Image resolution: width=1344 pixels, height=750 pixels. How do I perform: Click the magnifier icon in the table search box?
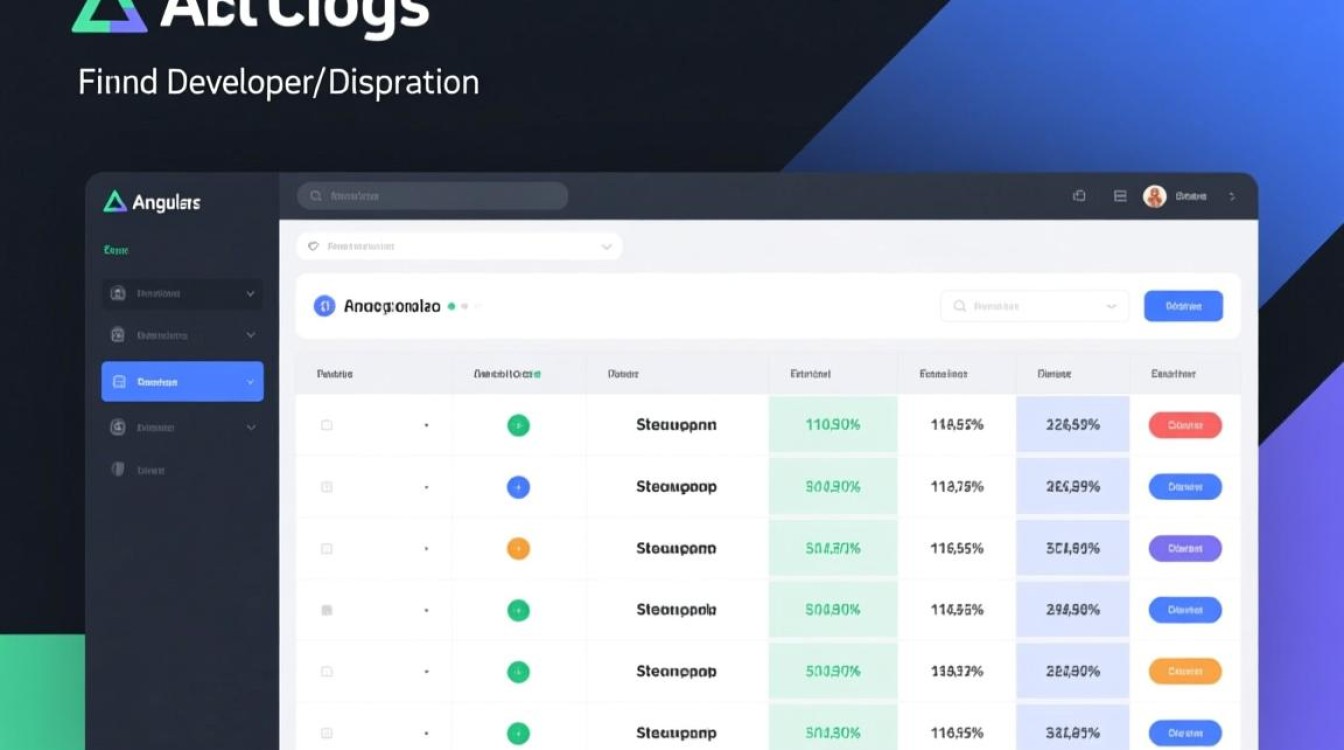[x=958, y=306]
